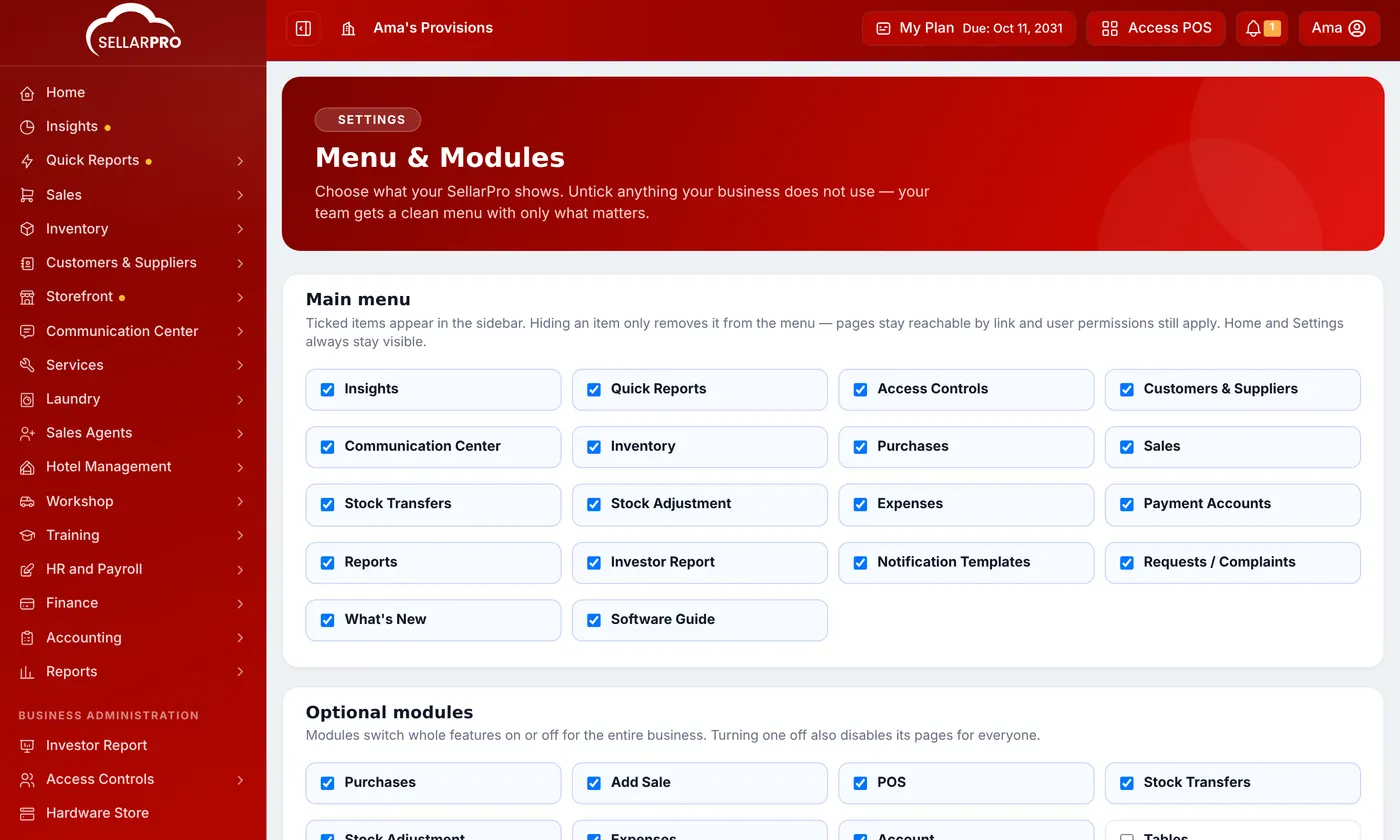Open My Plan button in header

(969, 28)
